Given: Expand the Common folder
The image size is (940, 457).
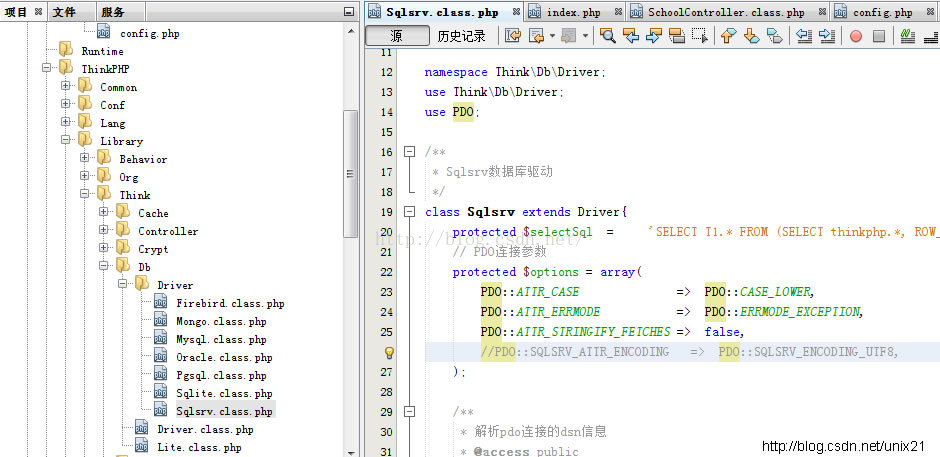Looking at the screenshot, I should [x=65, y=86].
